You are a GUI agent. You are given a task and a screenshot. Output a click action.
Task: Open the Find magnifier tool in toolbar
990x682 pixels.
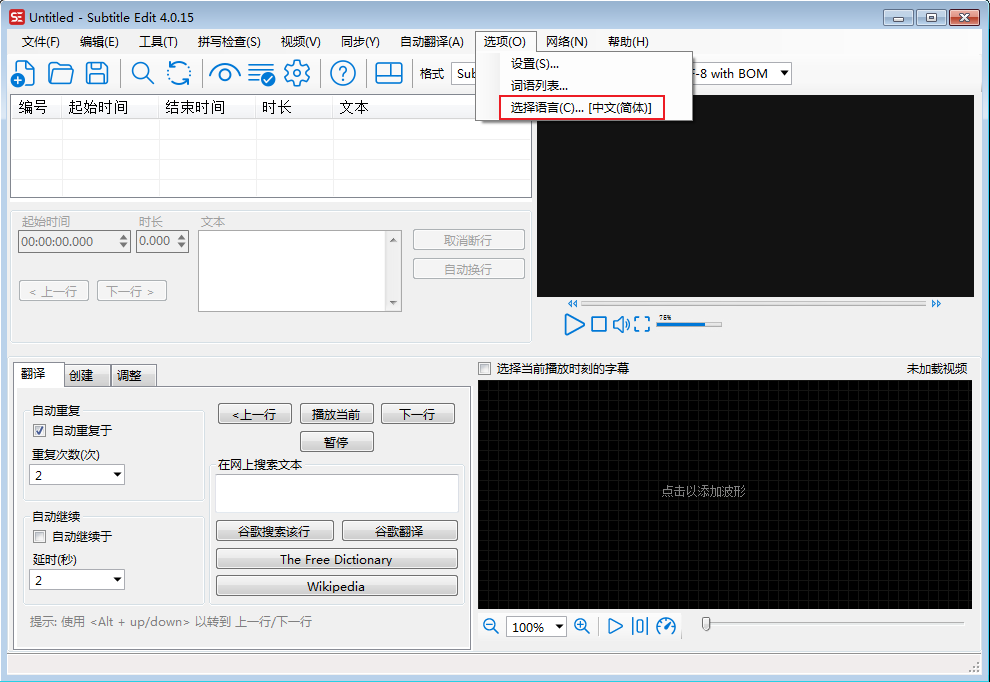[x=143, y=73]
